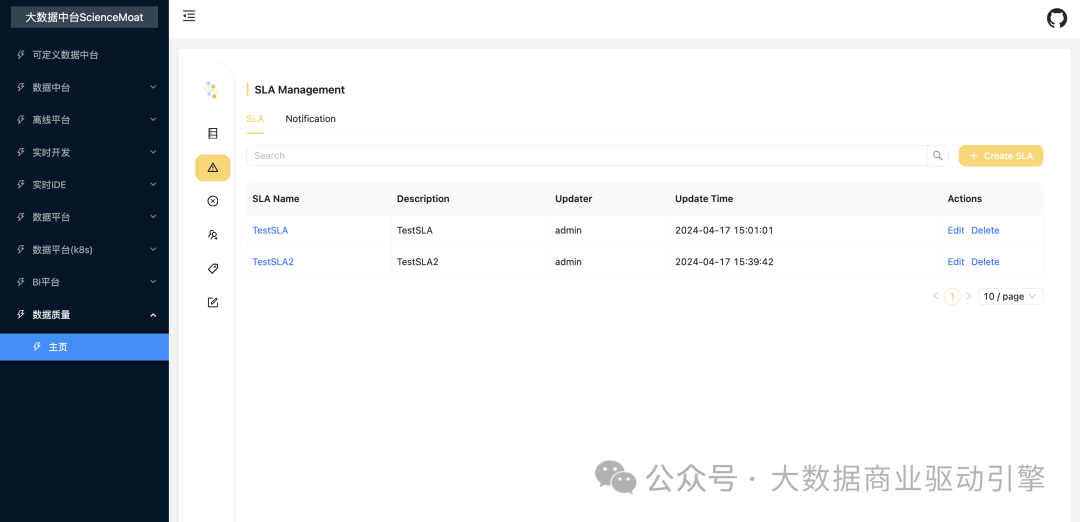Viewport: 1080px width, 522px height.
Task: Collapse the 数据质量 menu
Action: tap(85, 315)
